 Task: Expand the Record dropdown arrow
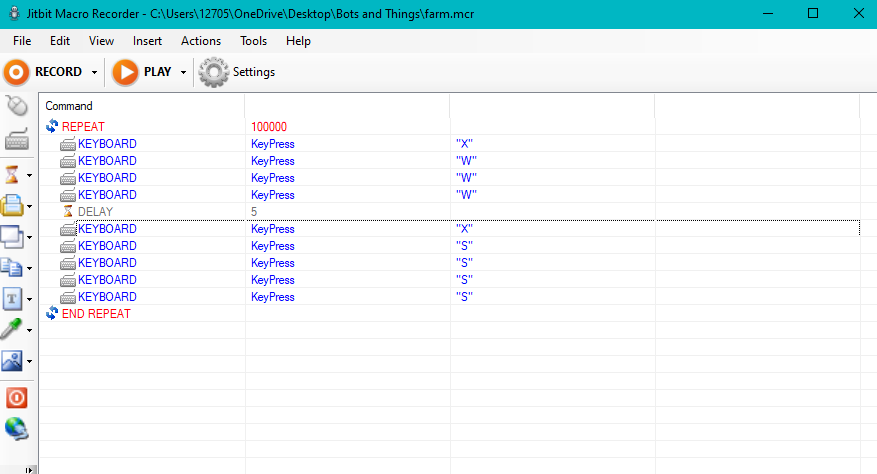[x=94, y=72]
